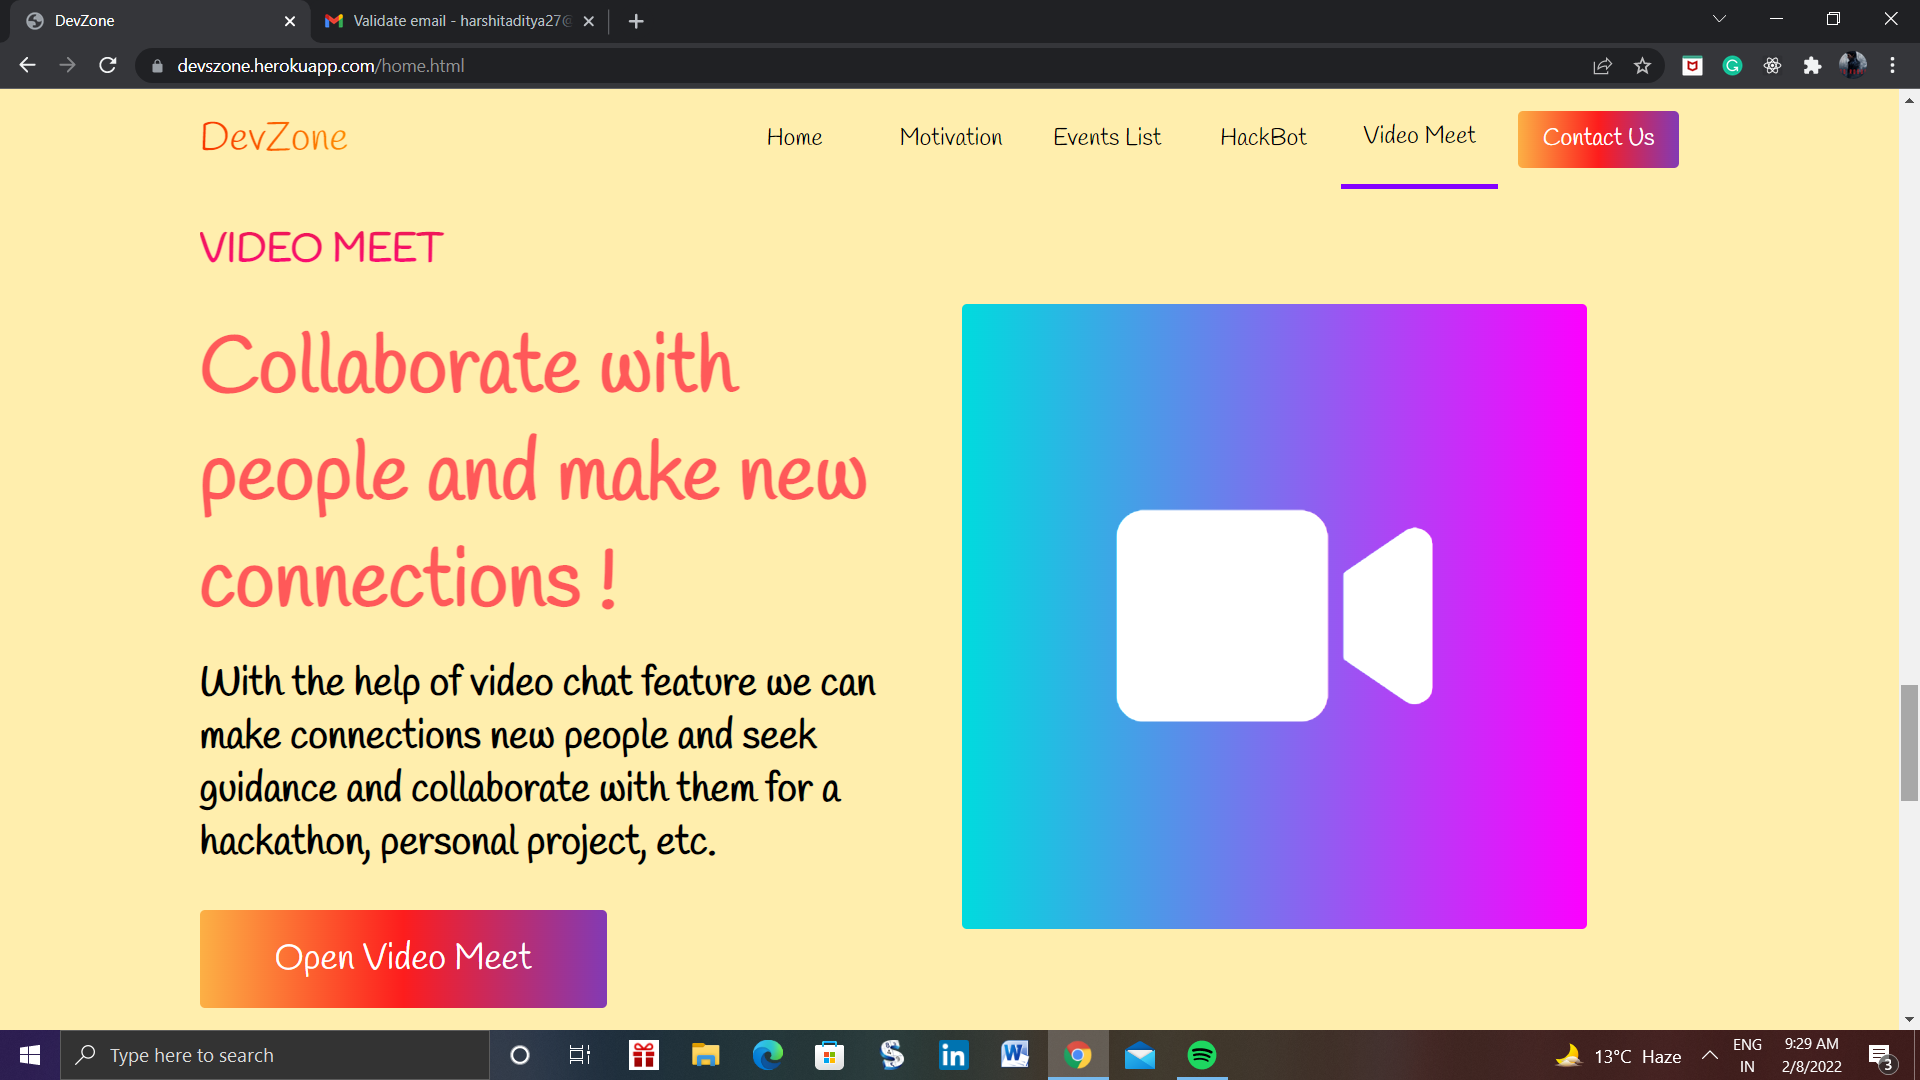Go to Motivation nav item
Screen dimensions: 1920x1080
(x=950, y=138)
